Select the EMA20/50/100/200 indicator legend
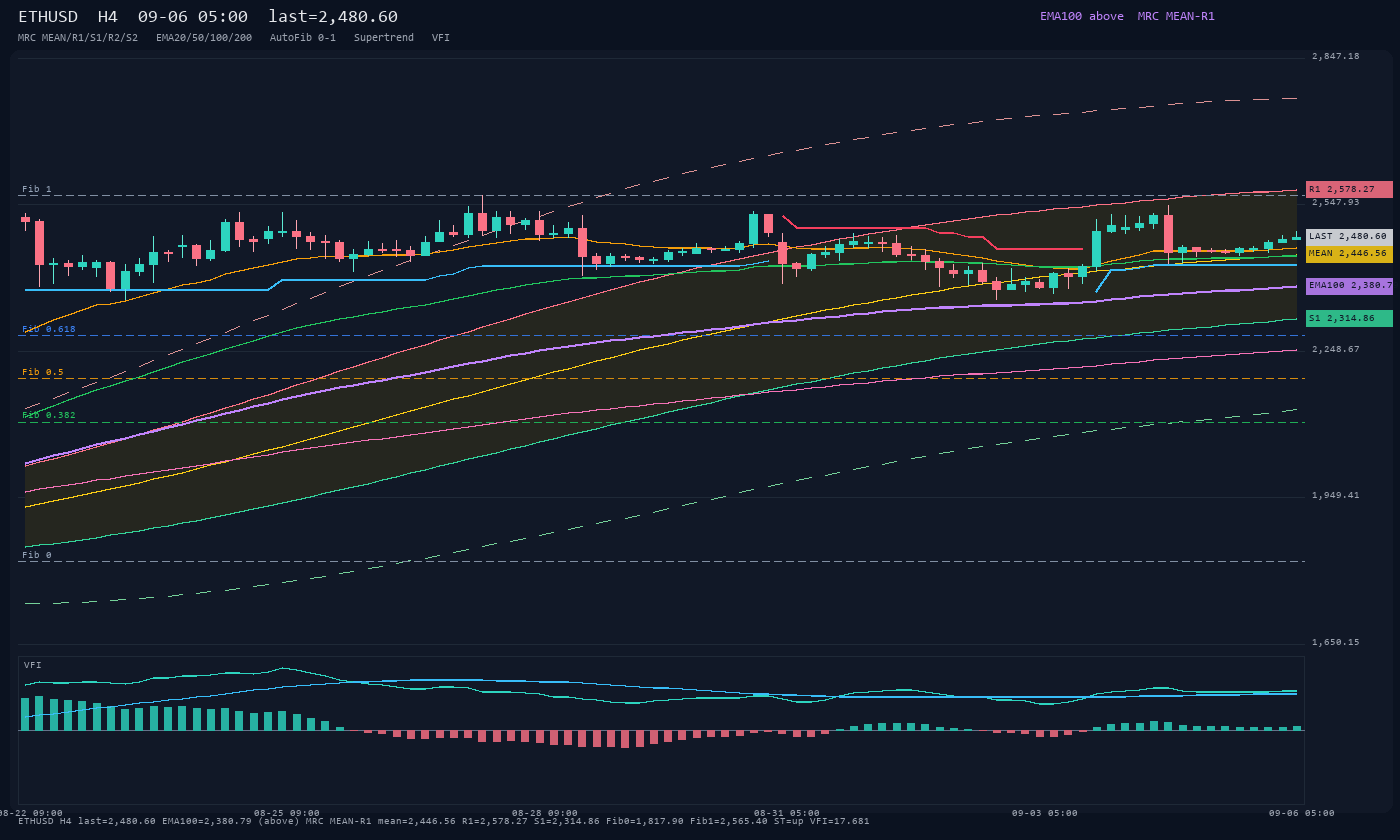 coord(204,38)
